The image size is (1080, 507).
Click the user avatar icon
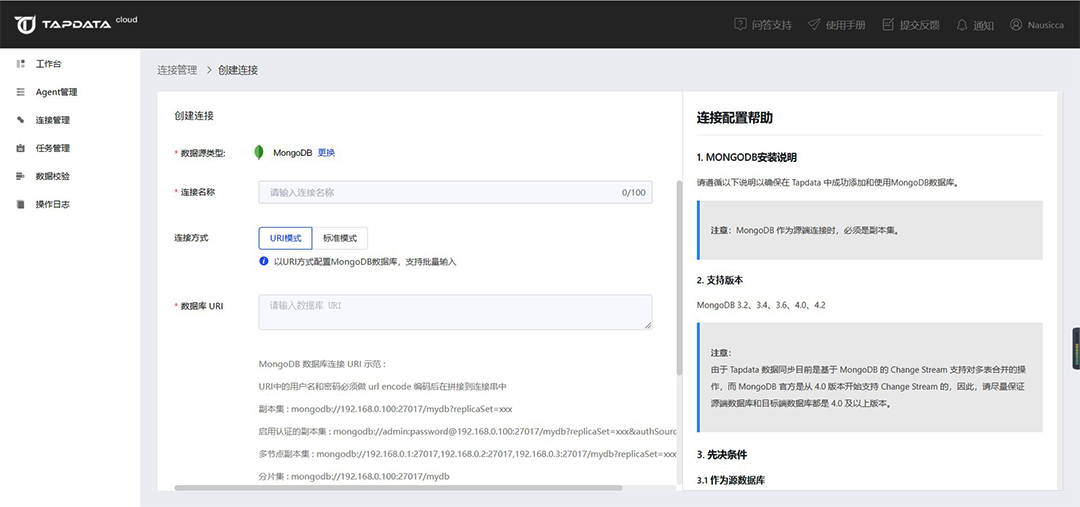tap(1016, 24)
